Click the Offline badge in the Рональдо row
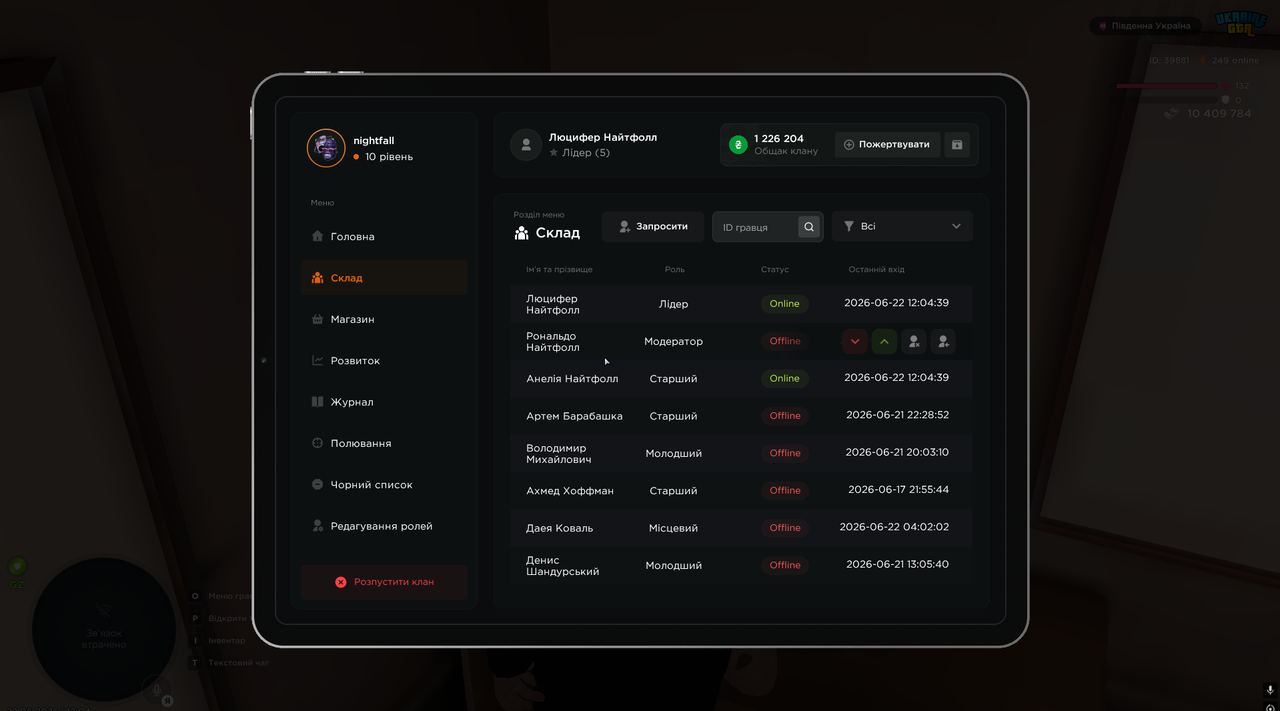The width and height of the screenshot is (1280, 711). (x=785, y=341)
